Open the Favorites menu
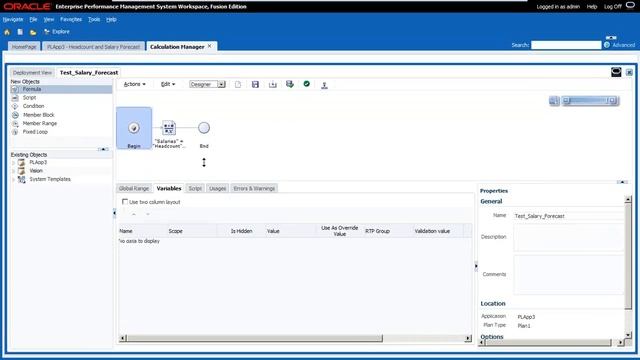The image size is (640, 360). point(71,19)
